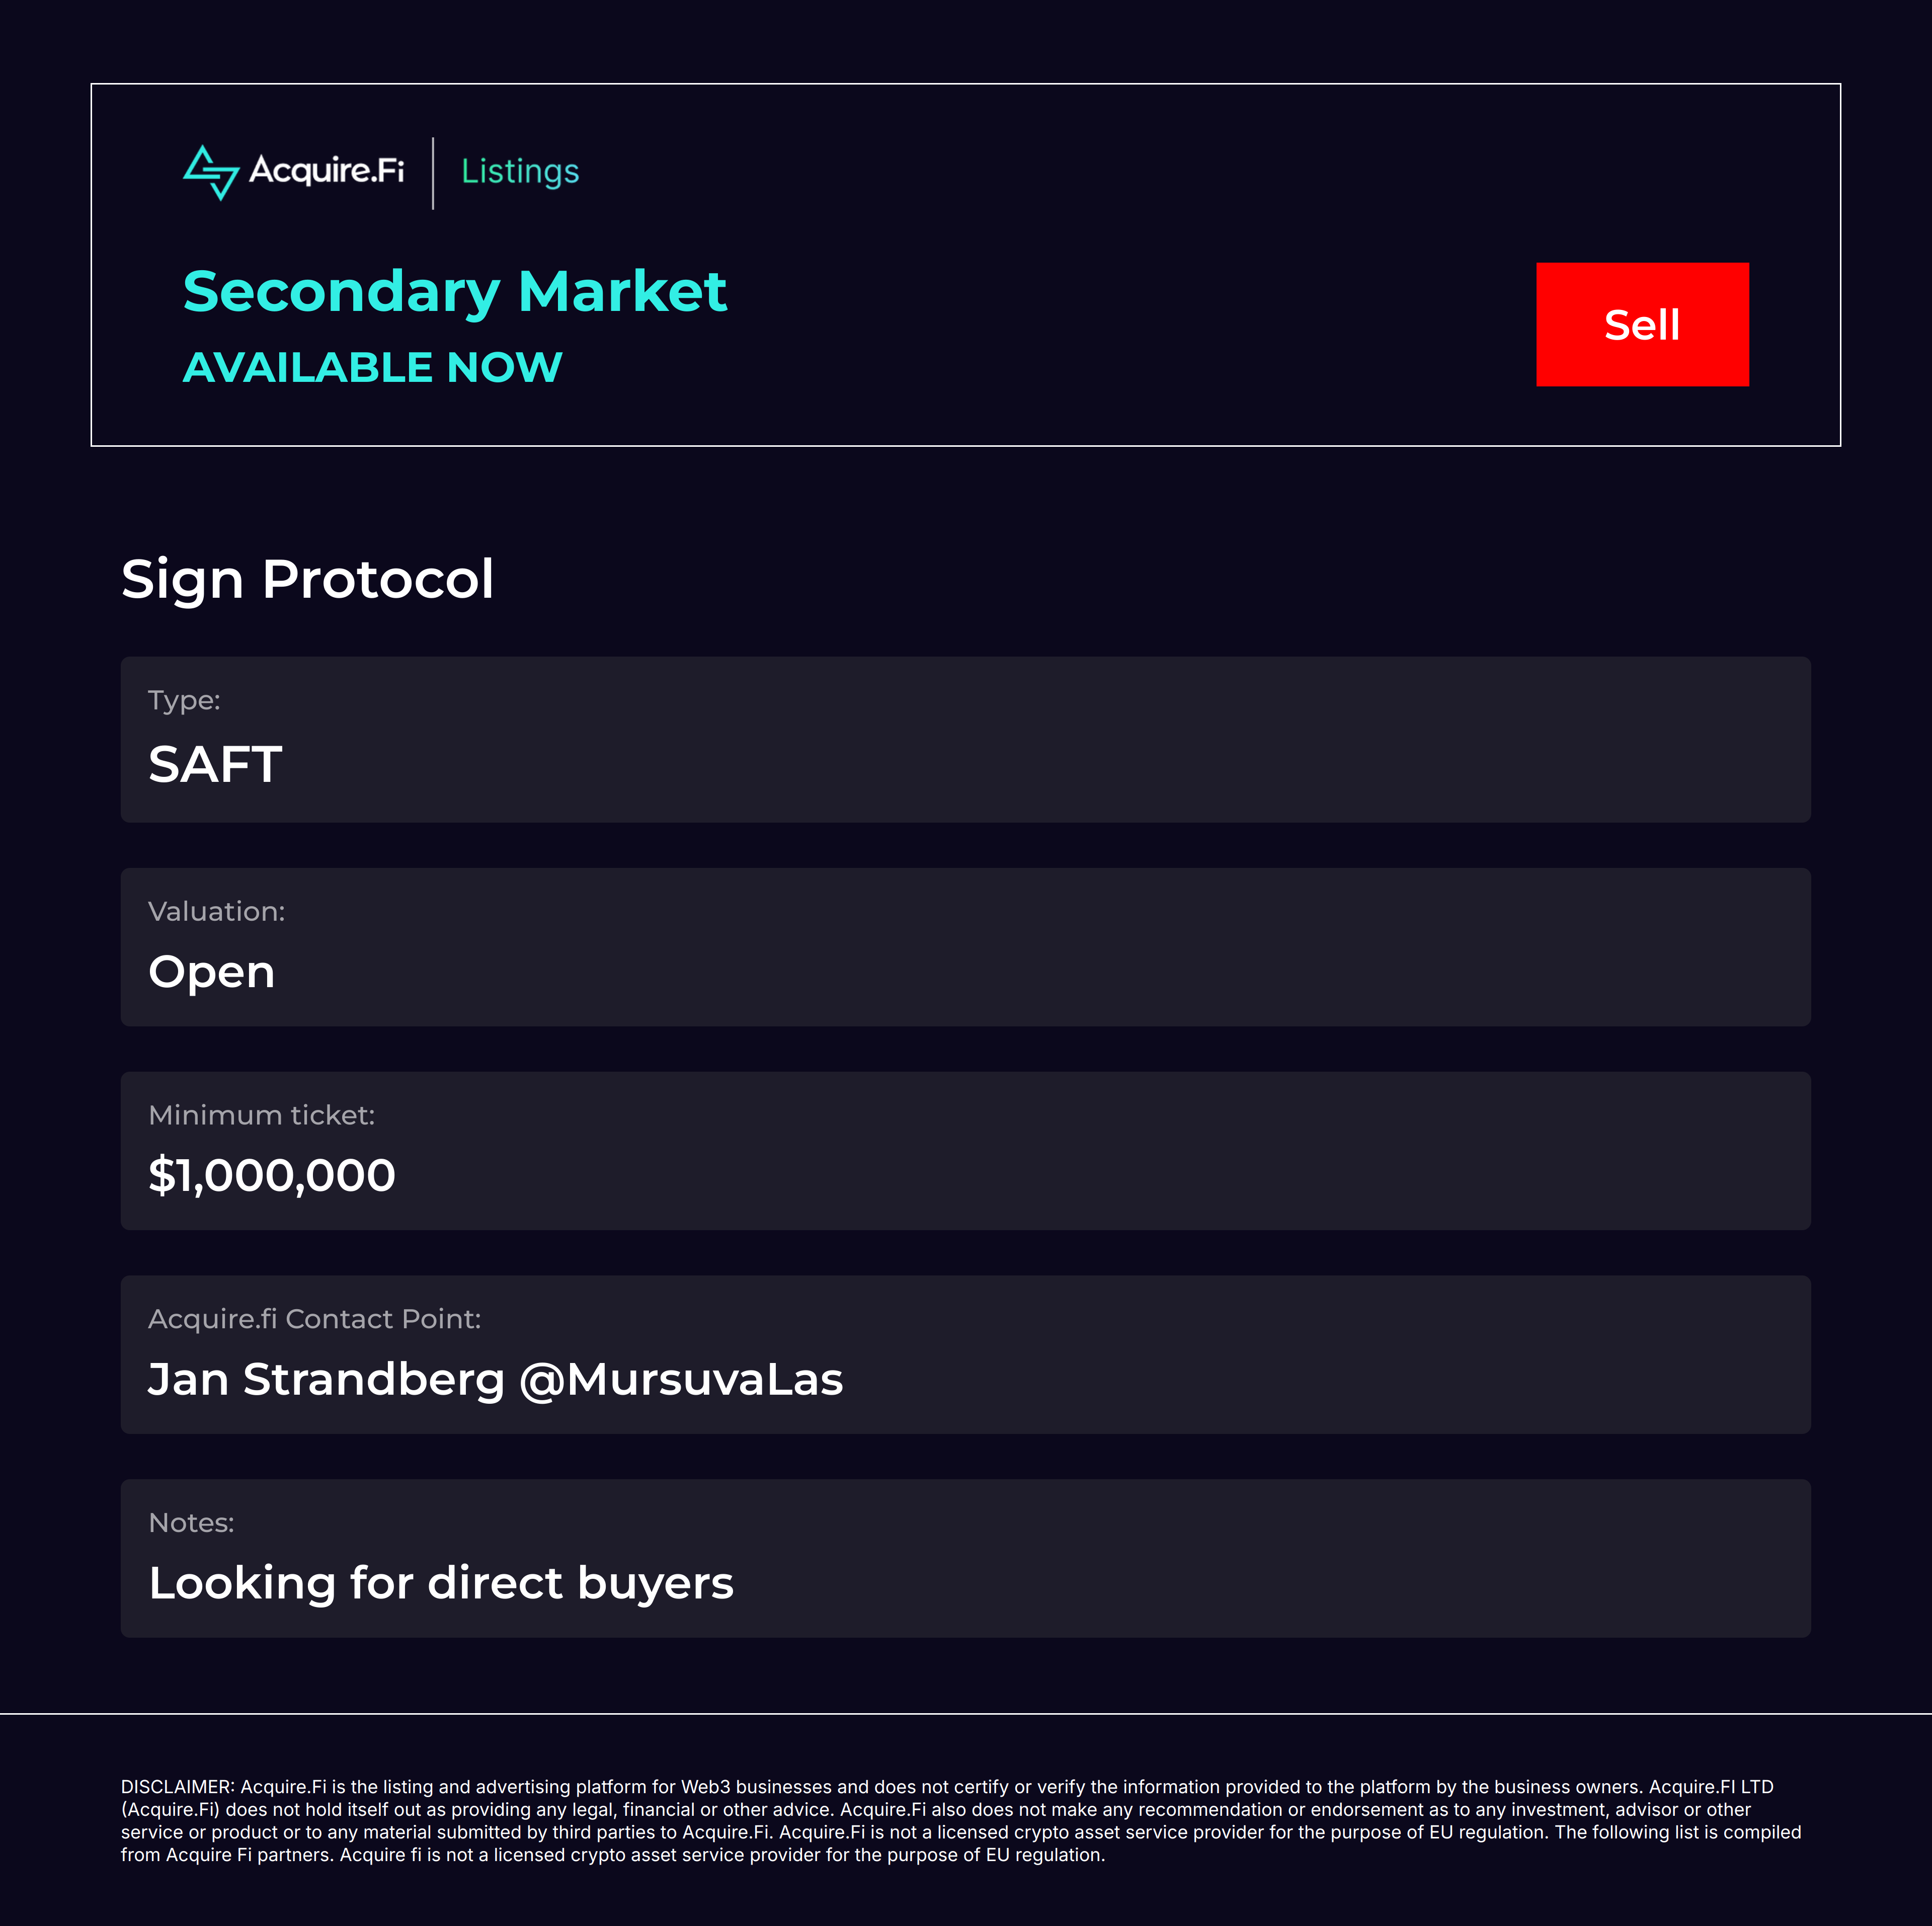This screenshot has height=1926, width=1932.
Task: Select the Sign Protocol title
Action: coord(307,580)
